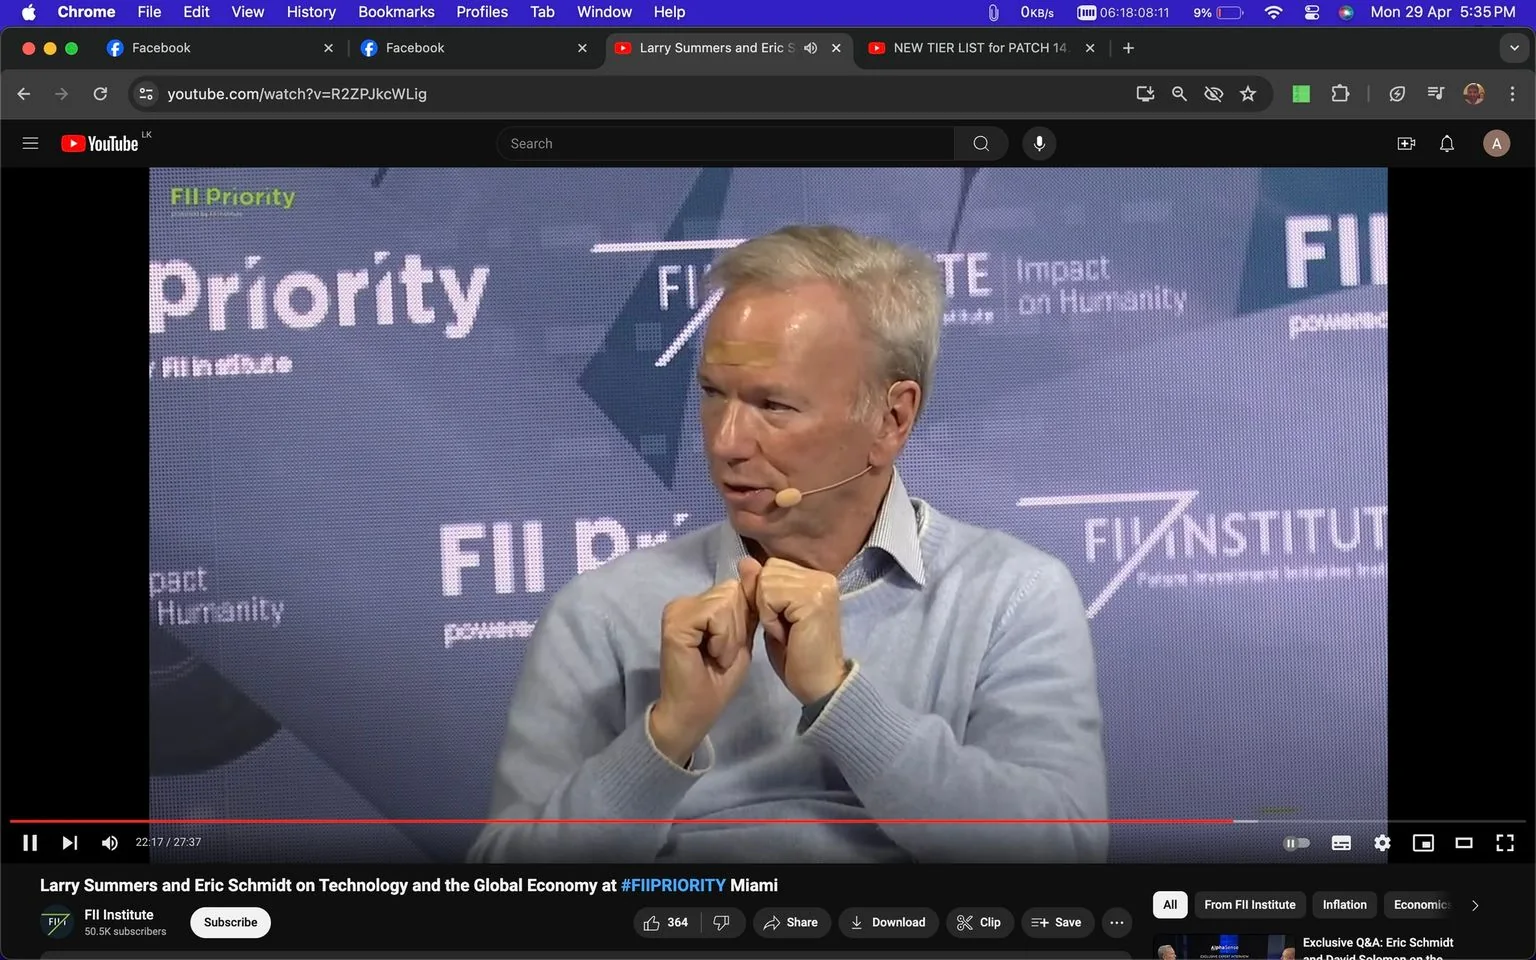The image size is (1536, 960).
Task: Create a Clip from video
Action: pyautogui.click(x=979, y=922)
